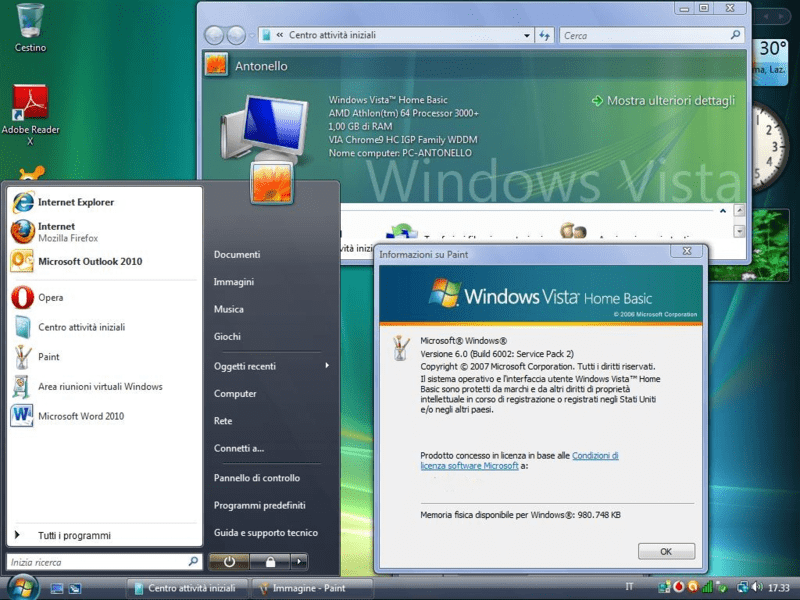
Task: Click the green signal bars tray icon
Action: click(x=707, y=587)
